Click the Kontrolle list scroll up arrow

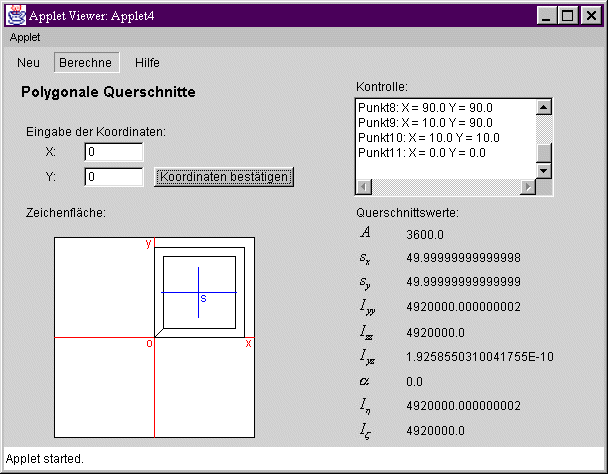544,107
